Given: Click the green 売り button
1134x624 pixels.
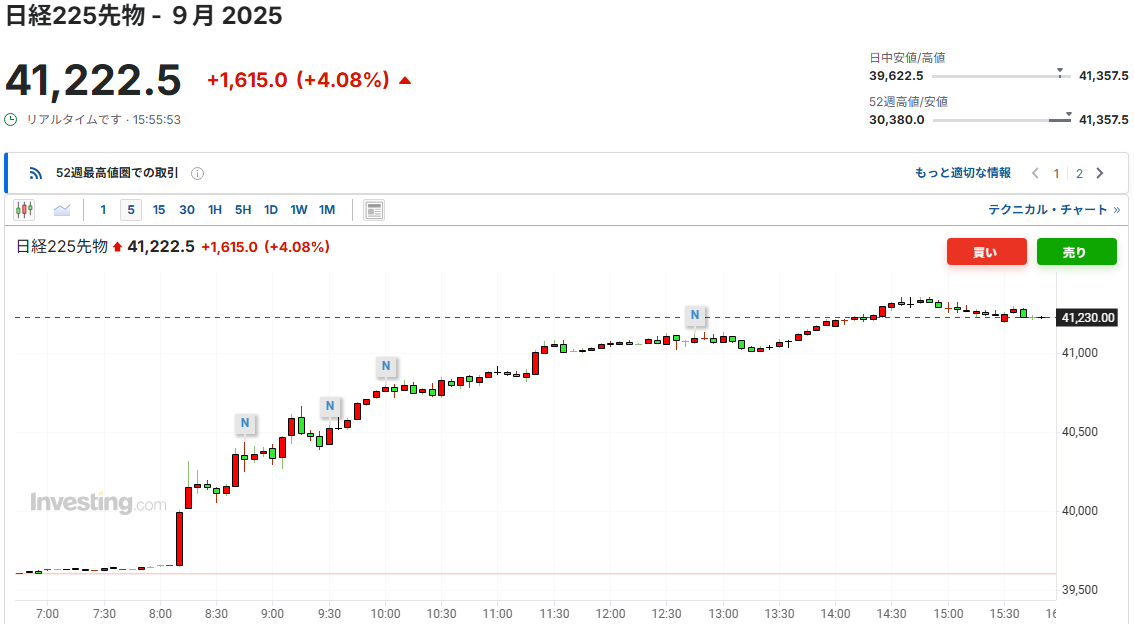Looking at the screenshot, I should [1076, 252].
